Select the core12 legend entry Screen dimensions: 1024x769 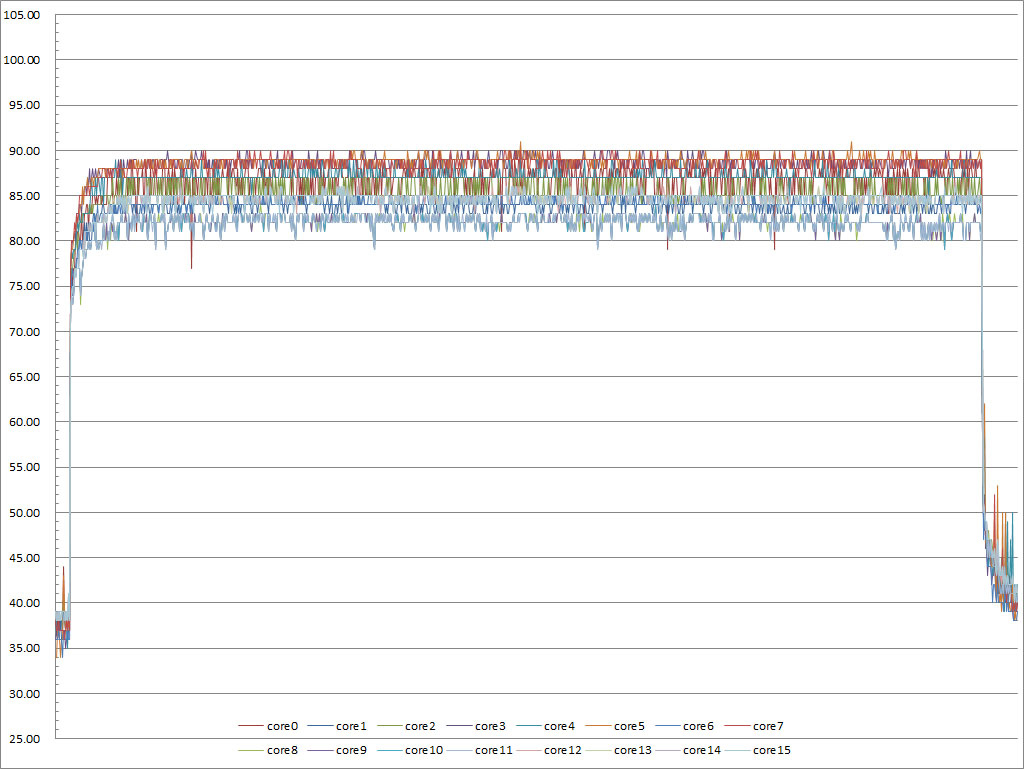pyautogui.click(x=549, y=750)
